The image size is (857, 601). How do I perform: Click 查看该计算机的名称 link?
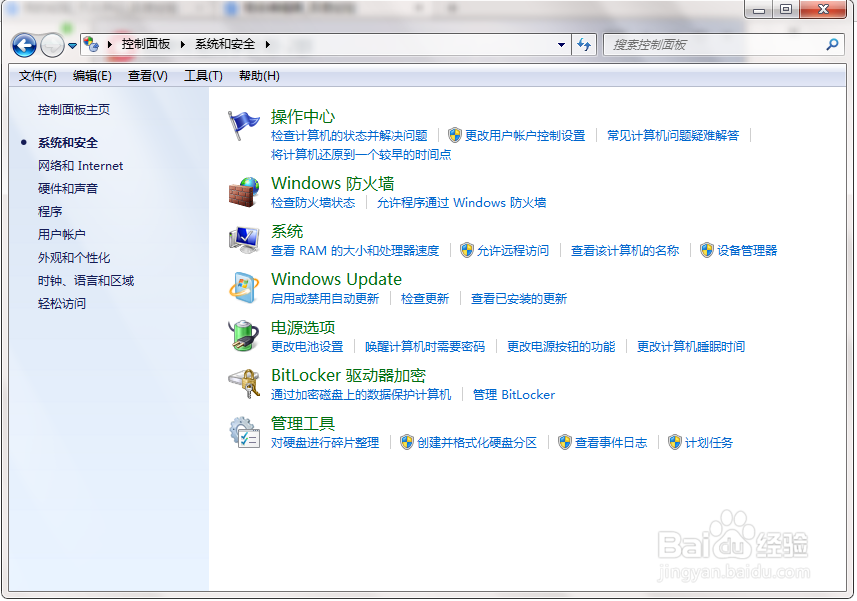click(x=625, y=250)
